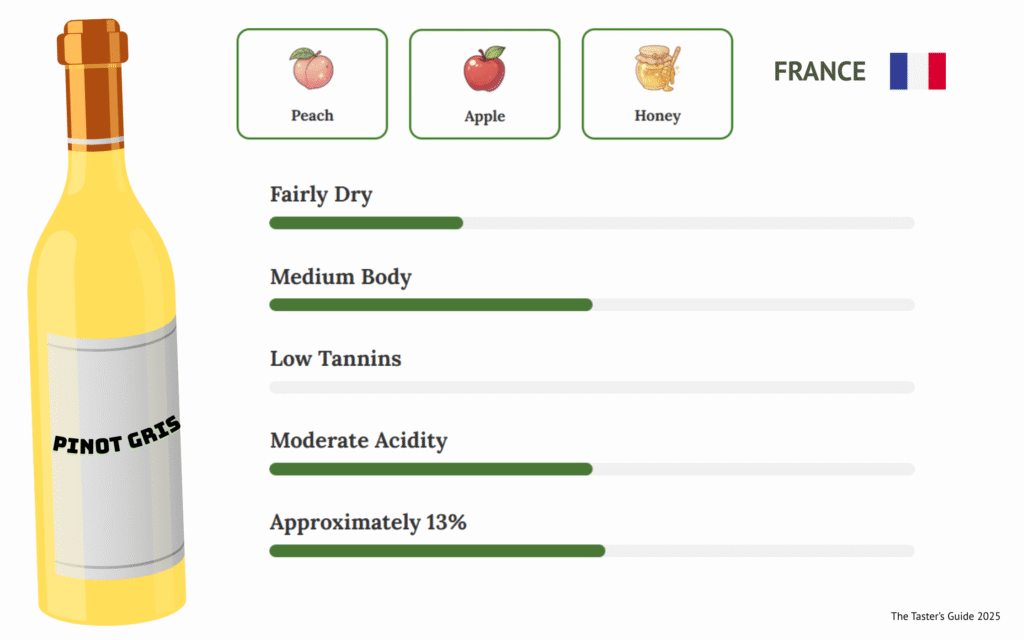Click The Taster's Guide 2025 credit
1024x640 pixels.
pyautogui.click(x=945, y=616)
